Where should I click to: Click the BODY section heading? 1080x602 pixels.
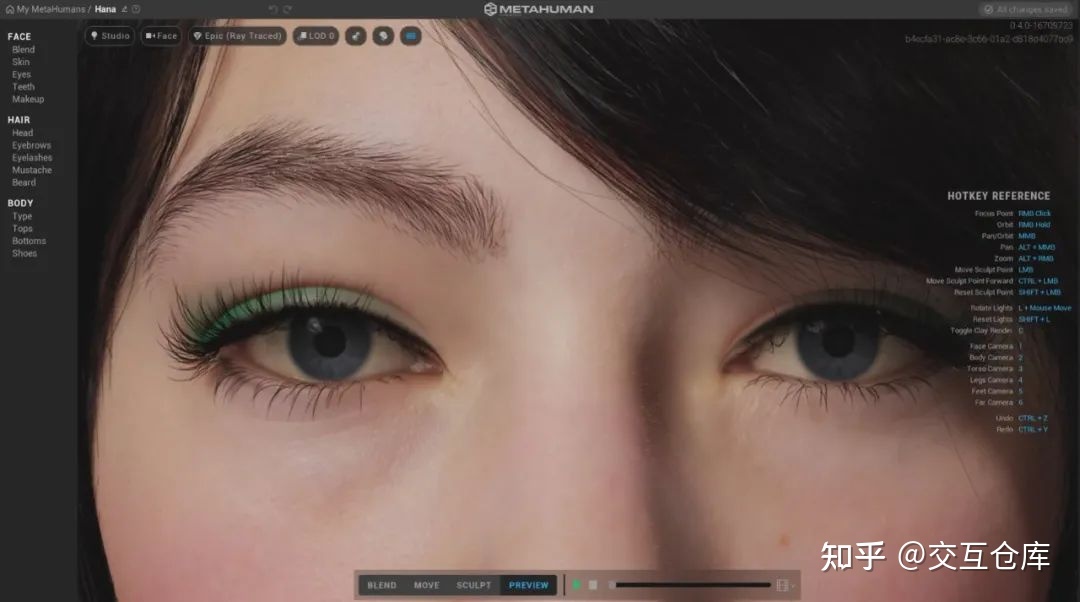[20, 203]
